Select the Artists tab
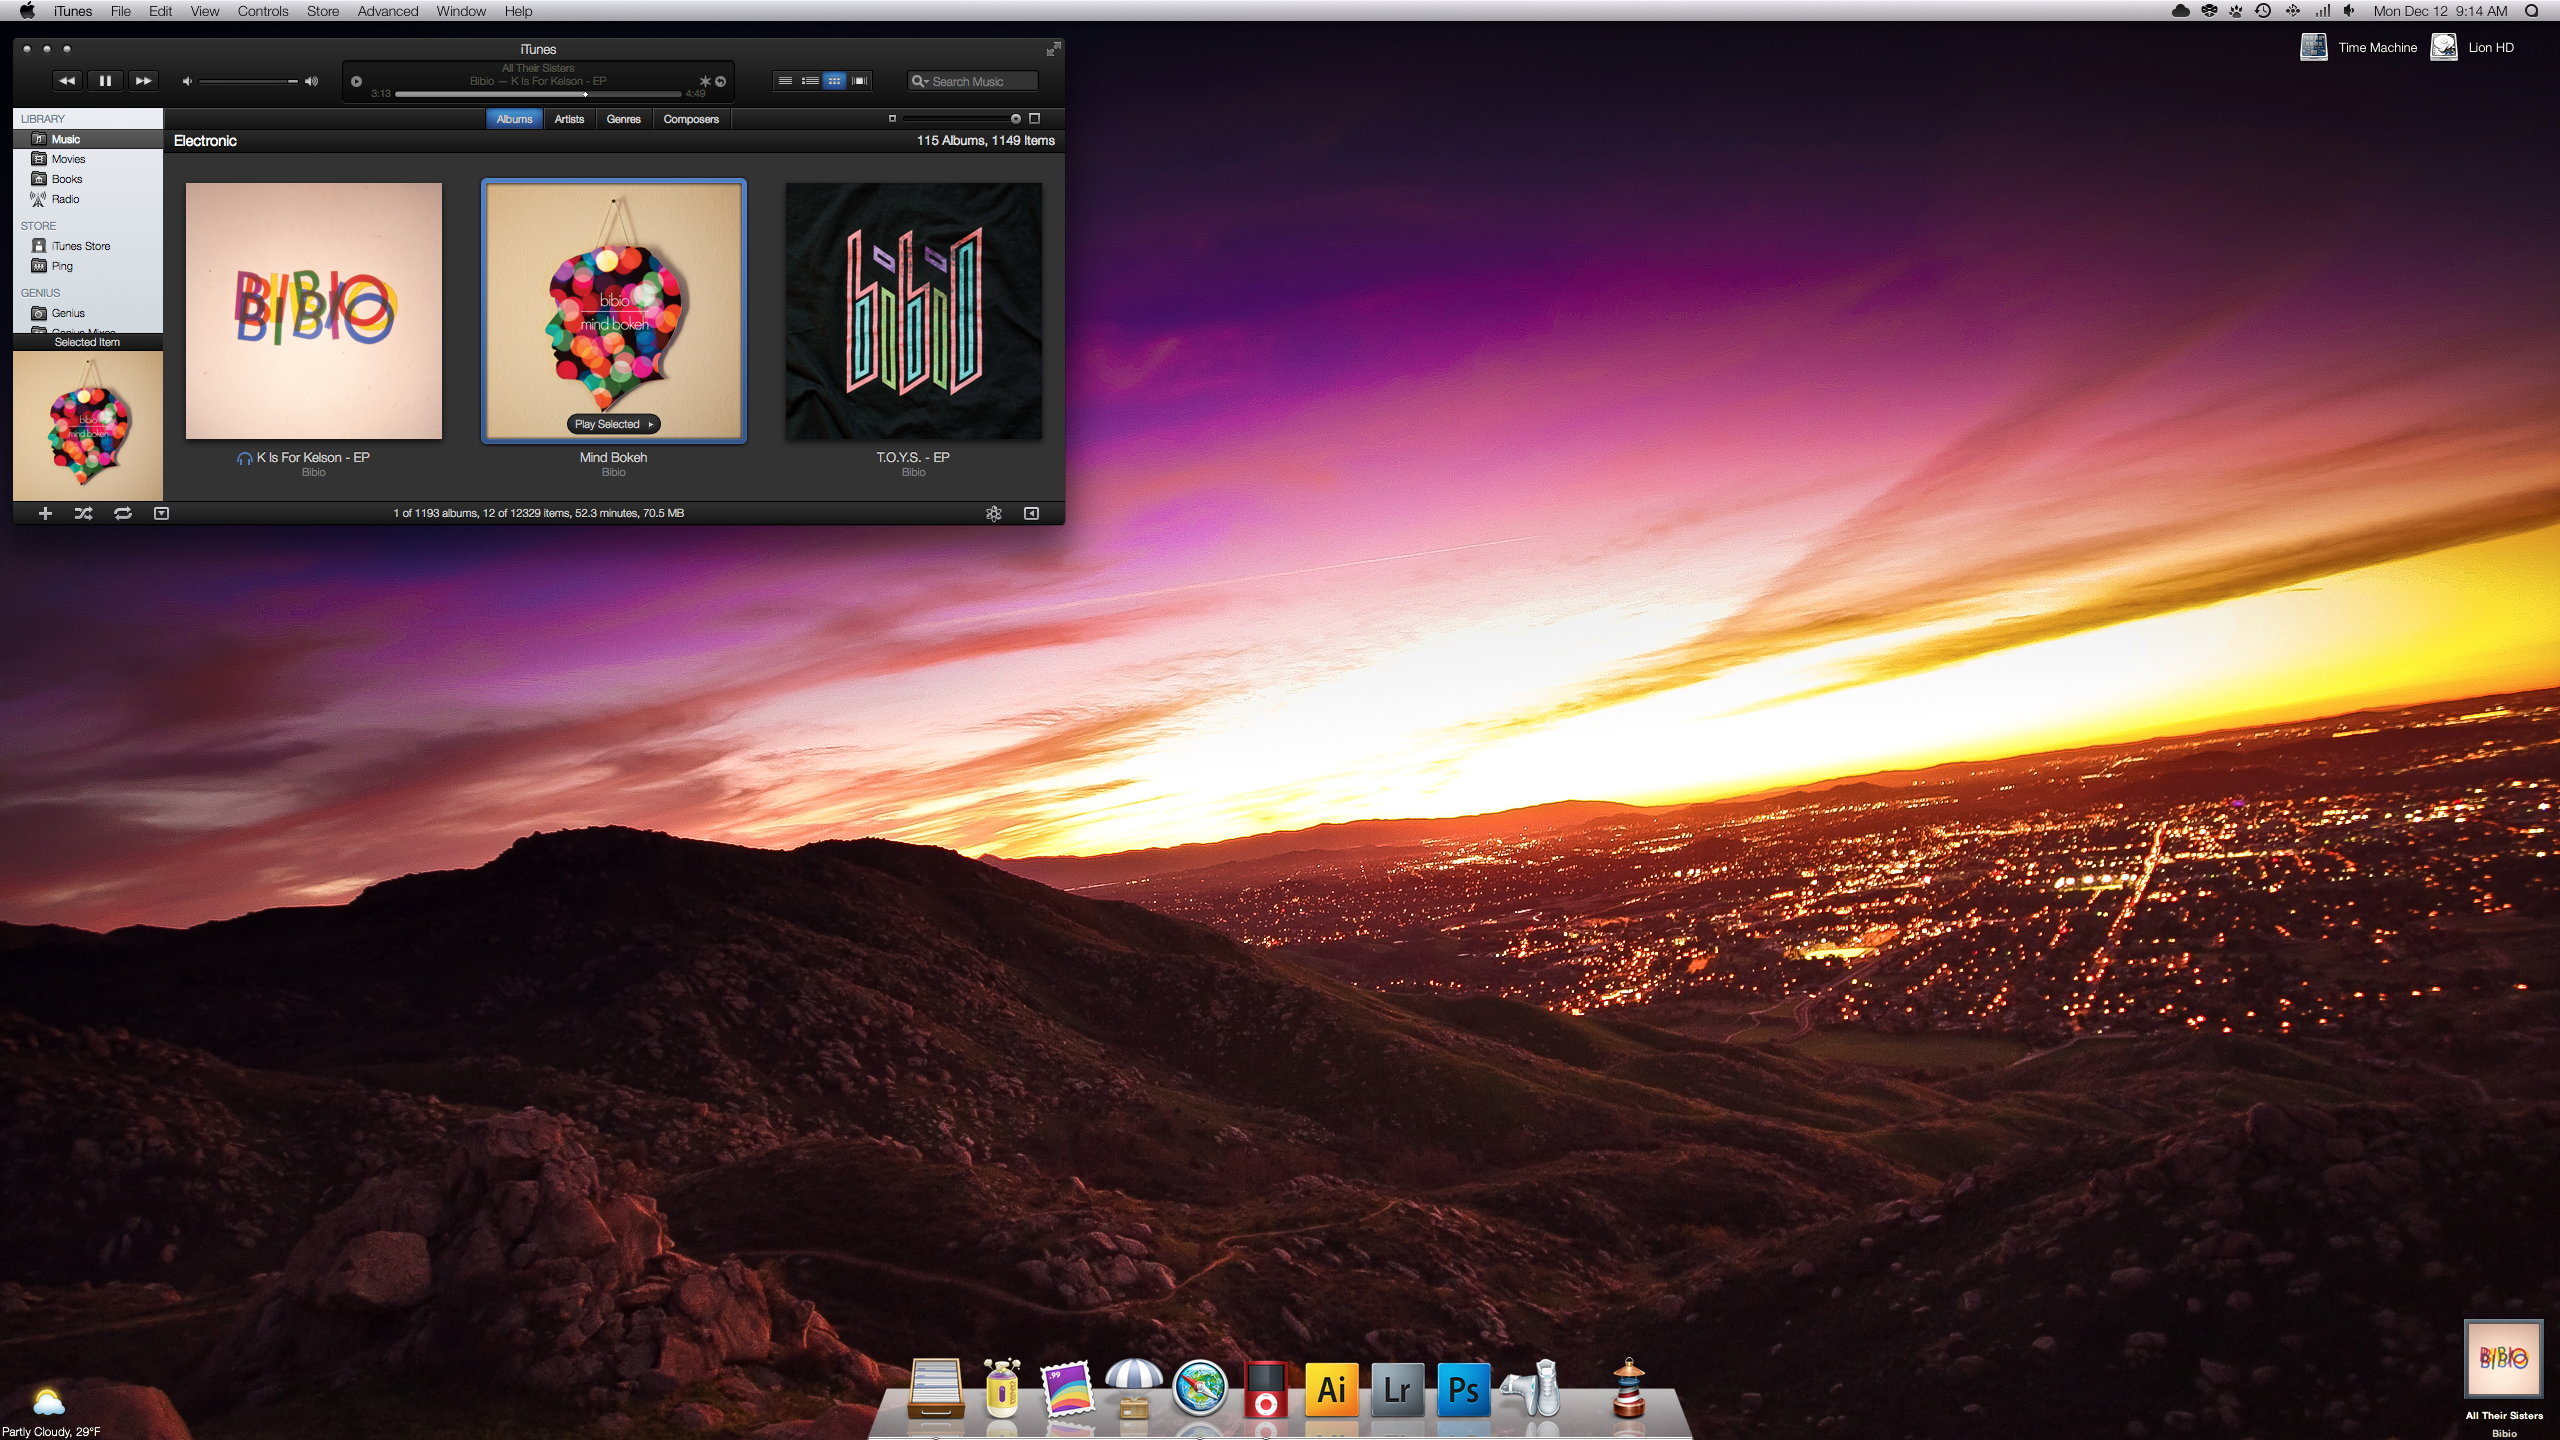Image resolution: width=2560 pixels, height=1440 pixels. [569, 119]
